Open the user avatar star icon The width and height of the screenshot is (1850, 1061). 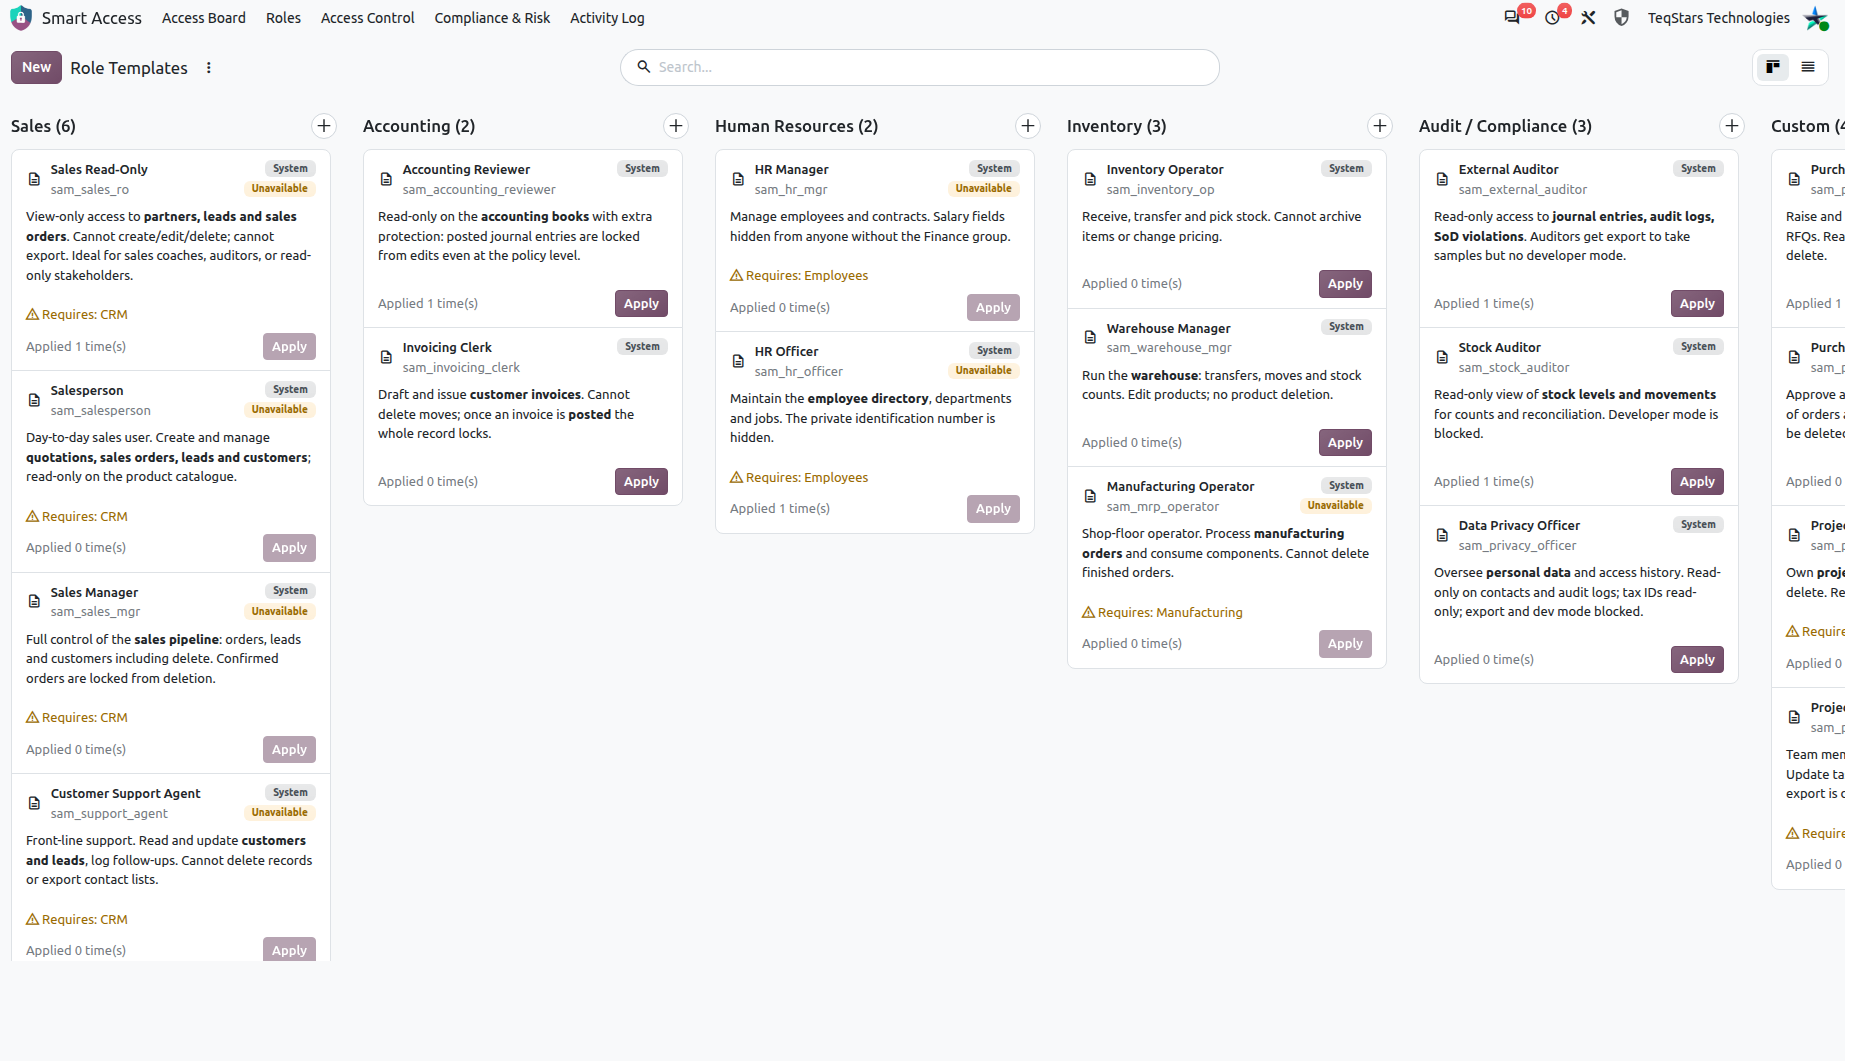pyautogui.click(x=1816, y=18)
